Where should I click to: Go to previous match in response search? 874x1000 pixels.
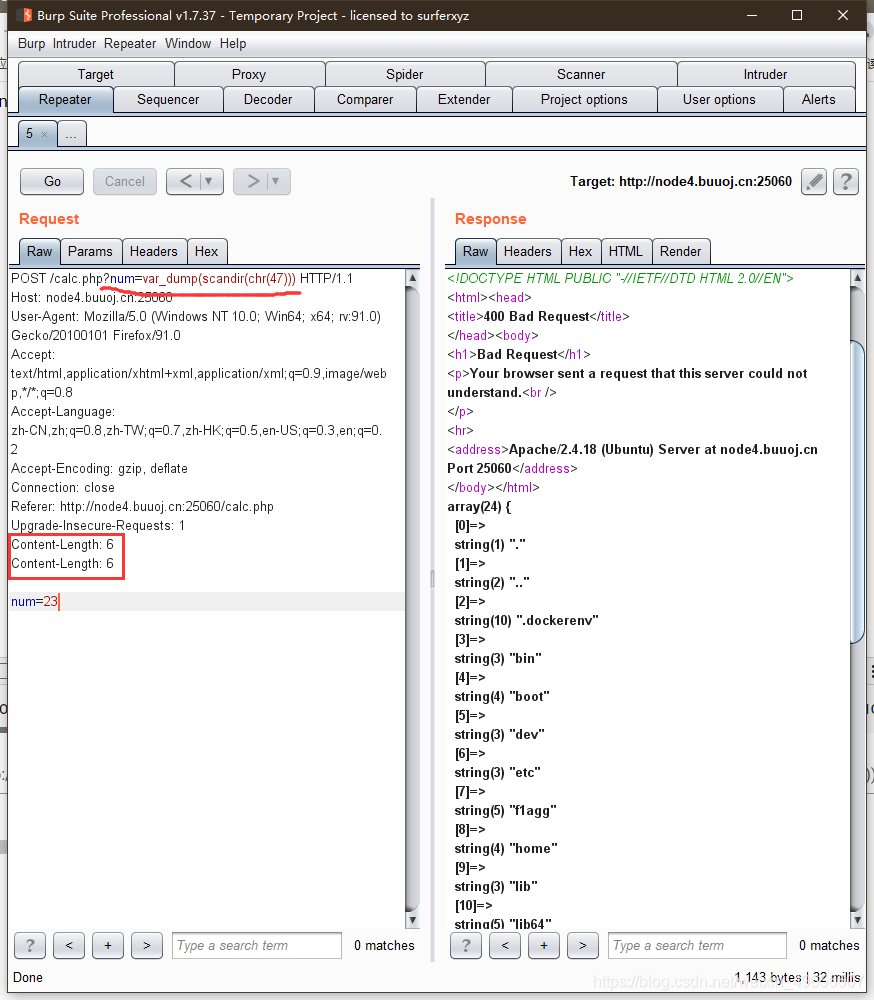pyautogui.click(x=505, y=945)
